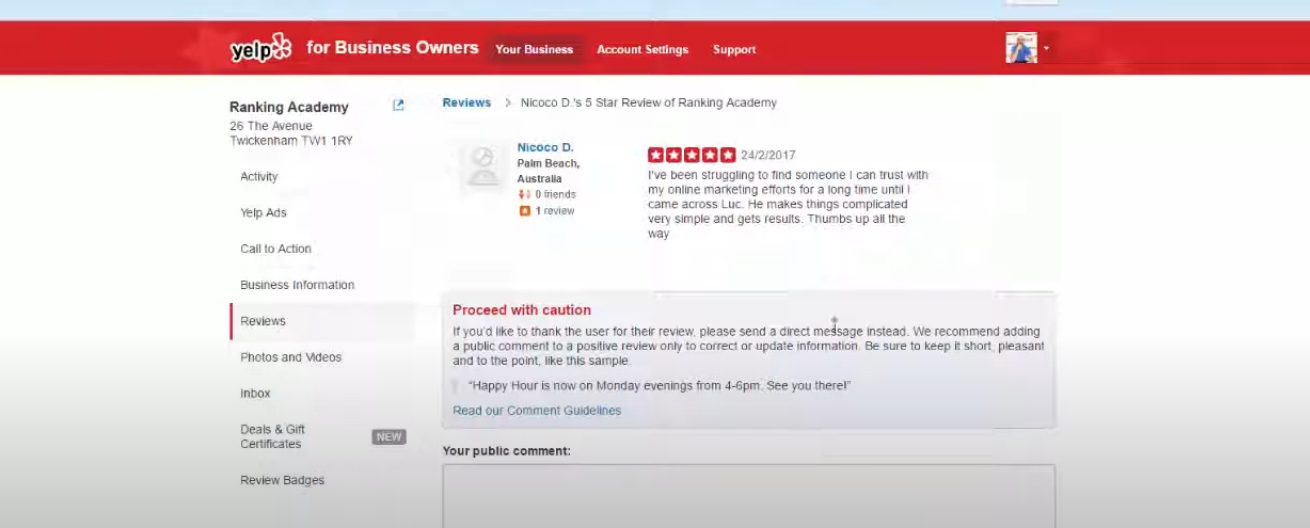
Task: Open Yelp Ads in sidebar
Action: [x=263, y=213]
